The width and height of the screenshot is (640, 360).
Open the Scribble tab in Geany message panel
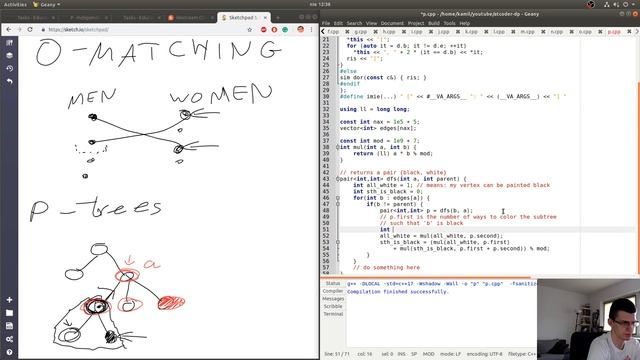pyautogui.click(x=333, y=306)
